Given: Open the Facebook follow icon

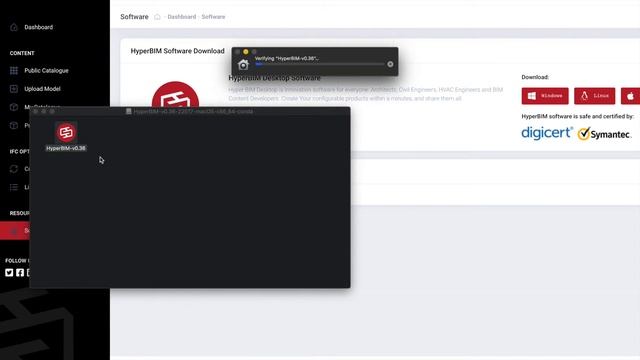Looking at the screenshot, I should (x=20, y=273).
